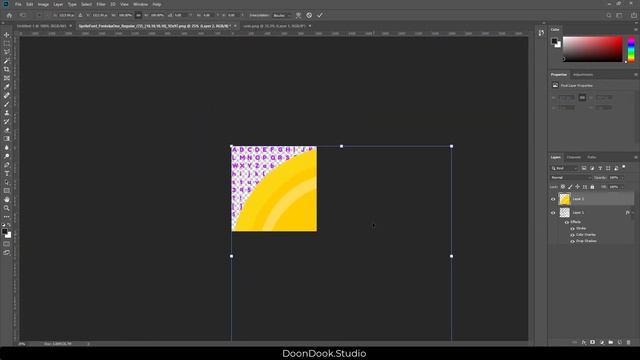
Task: Click the Home icon in options bar
Action: point(9,15)
